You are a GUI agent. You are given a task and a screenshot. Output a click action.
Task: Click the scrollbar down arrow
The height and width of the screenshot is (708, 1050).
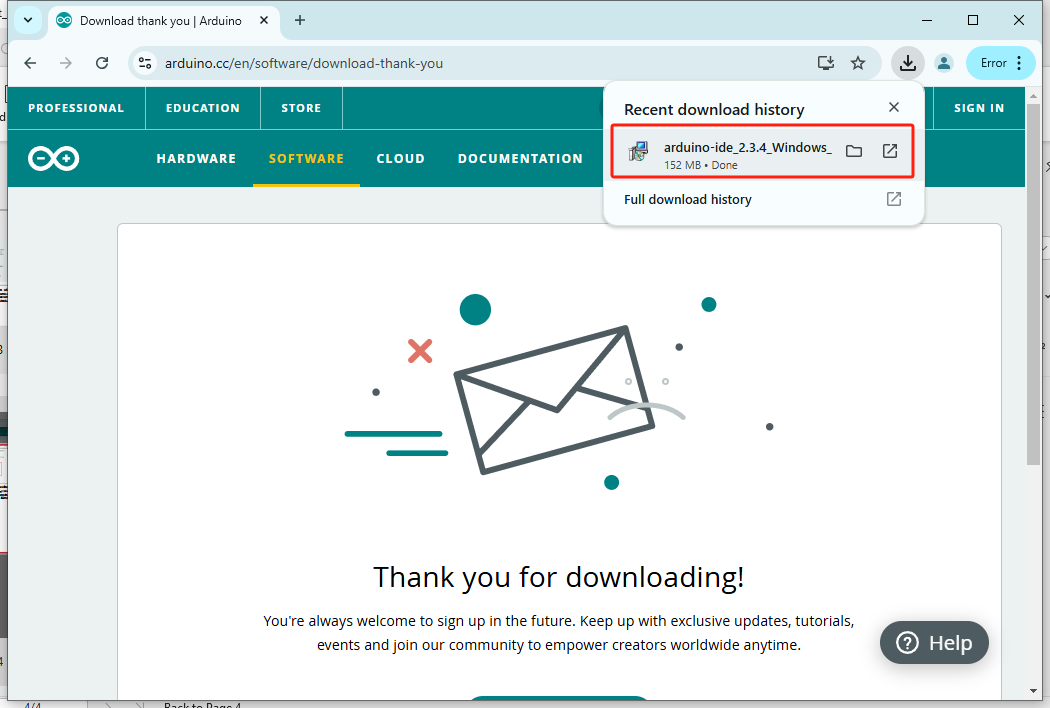(1033, 691)
